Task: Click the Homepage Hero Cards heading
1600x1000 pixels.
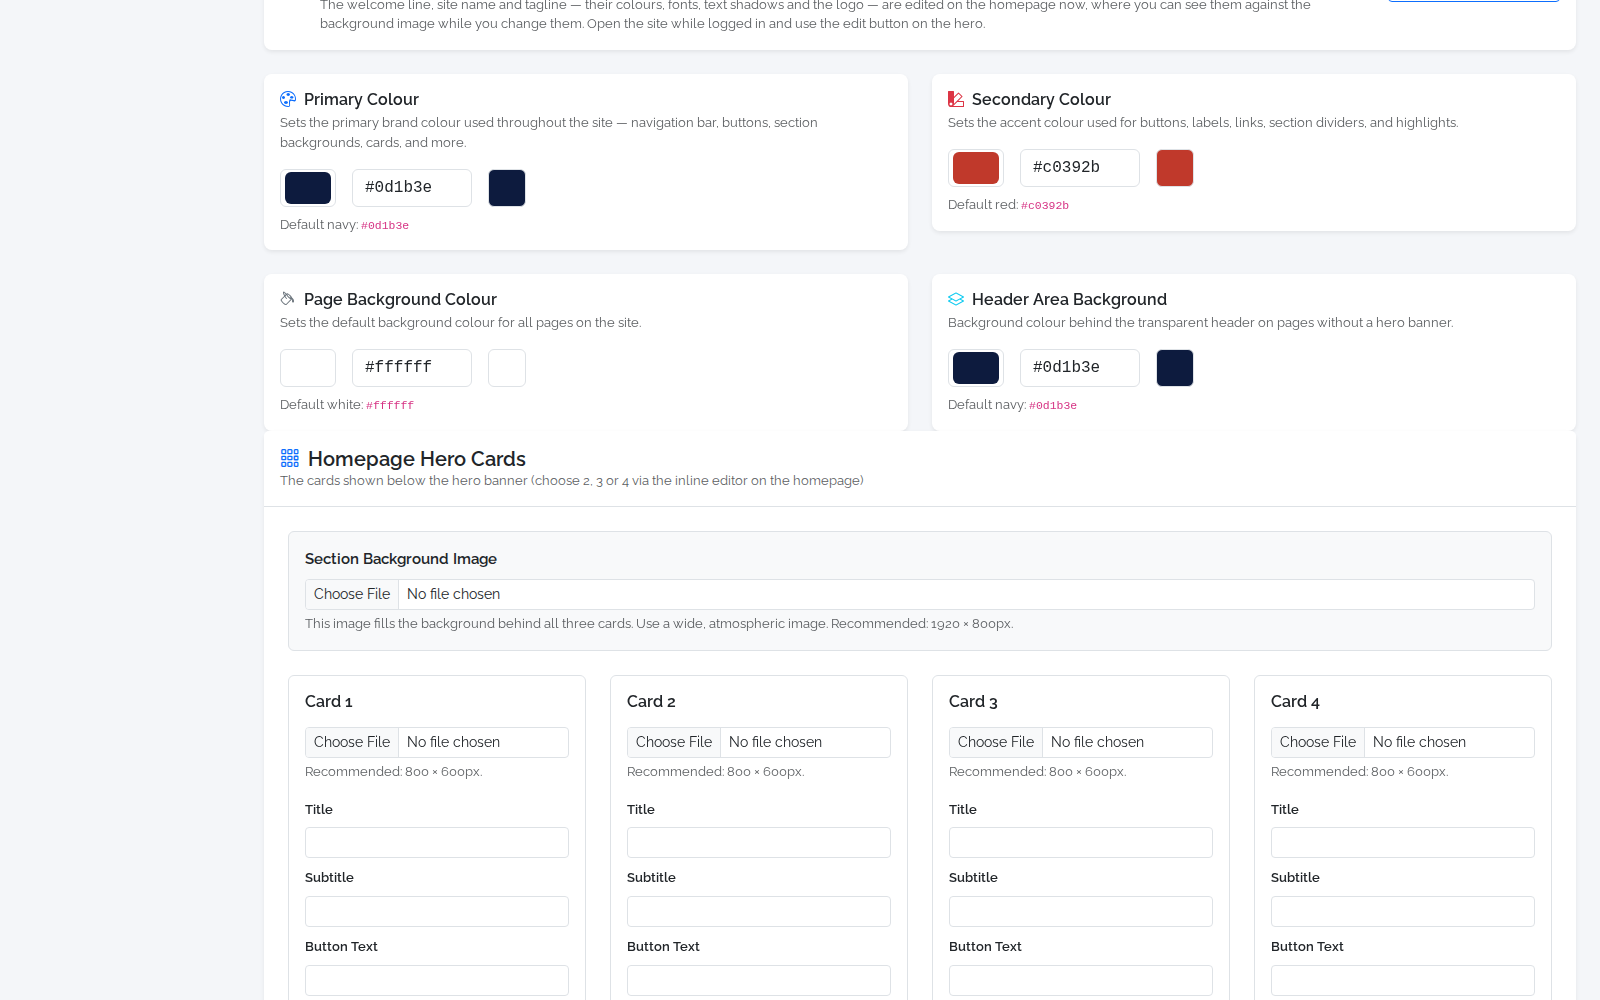Action: point(417,459)
